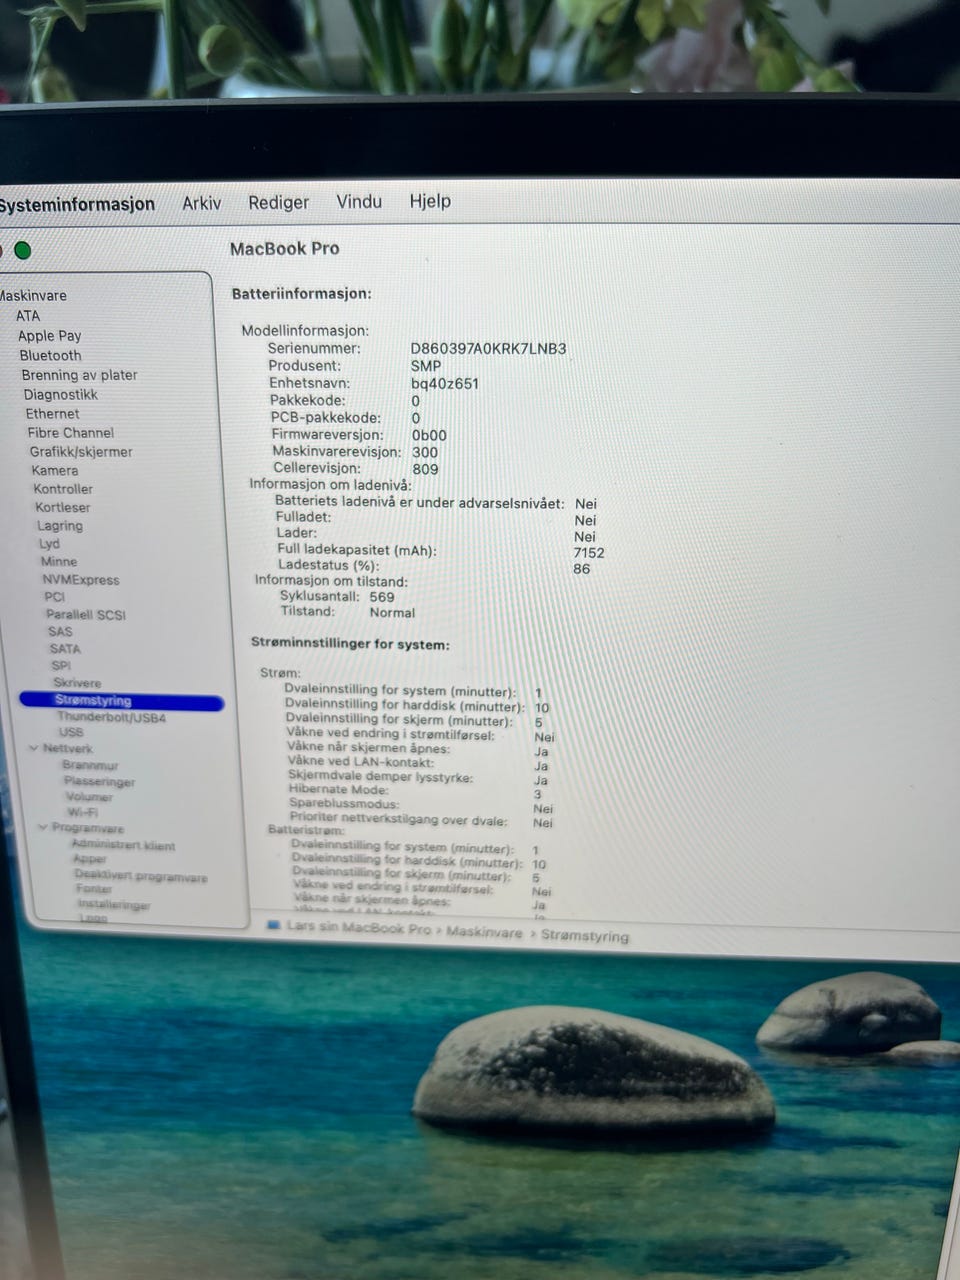This screenshot has height=1280, width=960.
Task: Open Brenning av plater in sidebar
Action: (80, 375)
